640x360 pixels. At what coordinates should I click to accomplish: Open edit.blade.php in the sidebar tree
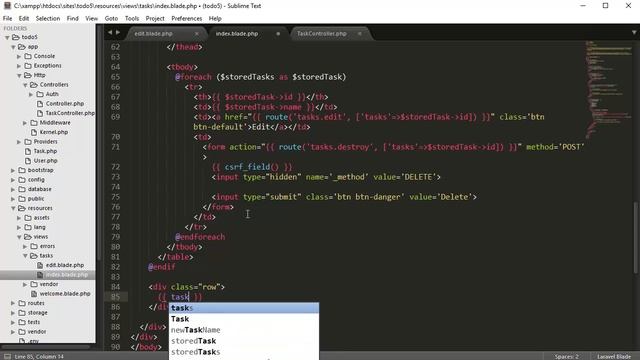click(x=64, y=265)
